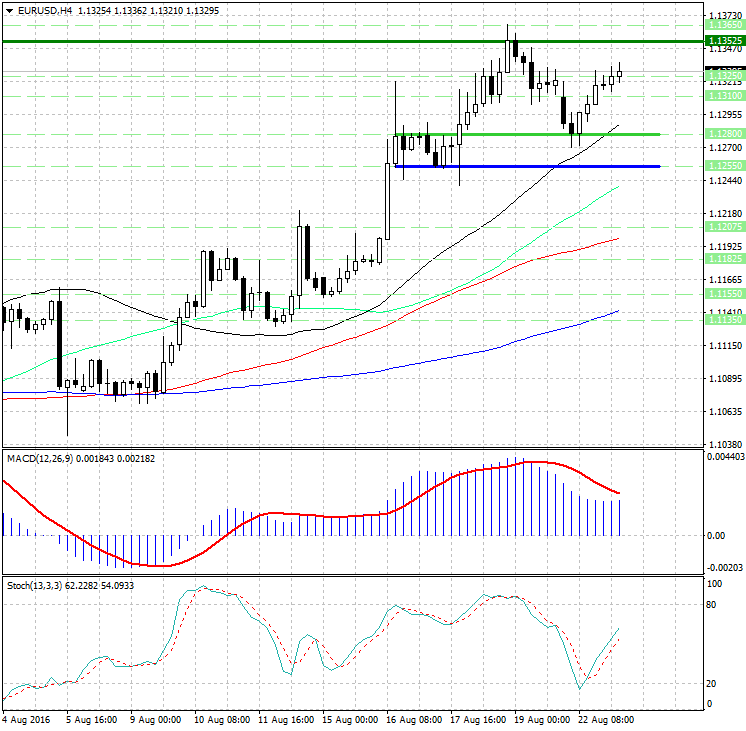Select the Stochastic 20 level label
This screenshot has height=731, width=746.
coord(711,684)
